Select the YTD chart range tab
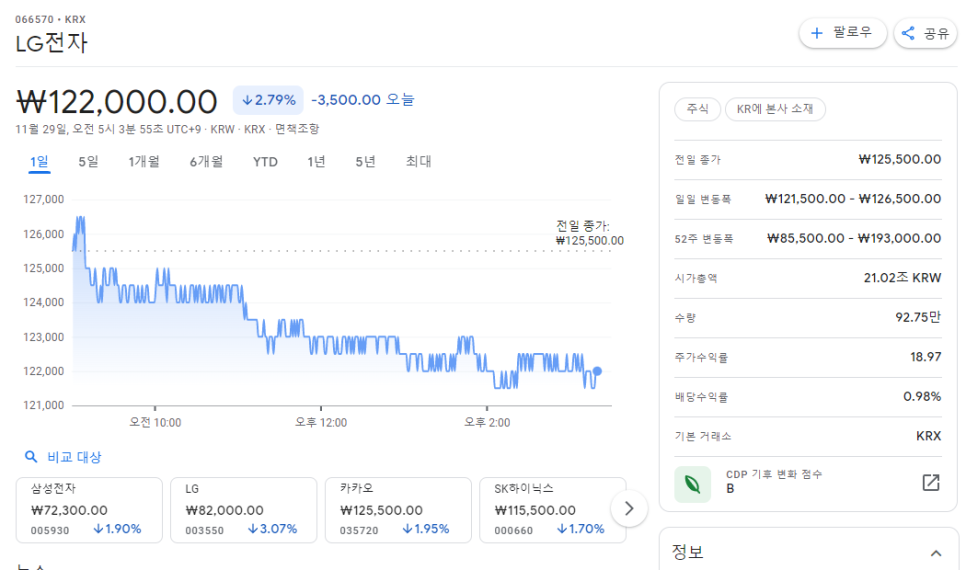This screenshot has height=570, width=966. [265, 161]
